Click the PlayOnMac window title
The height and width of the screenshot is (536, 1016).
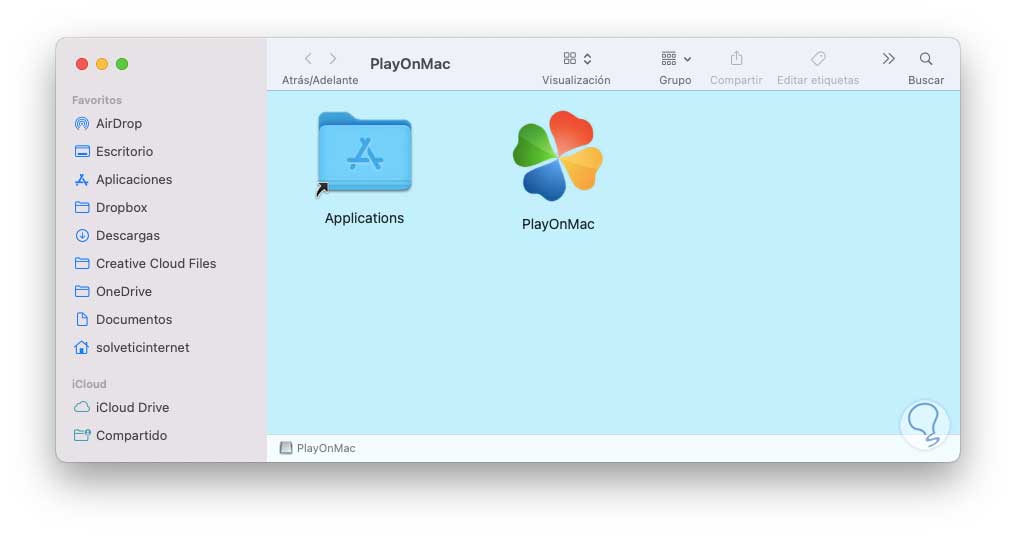410,64
